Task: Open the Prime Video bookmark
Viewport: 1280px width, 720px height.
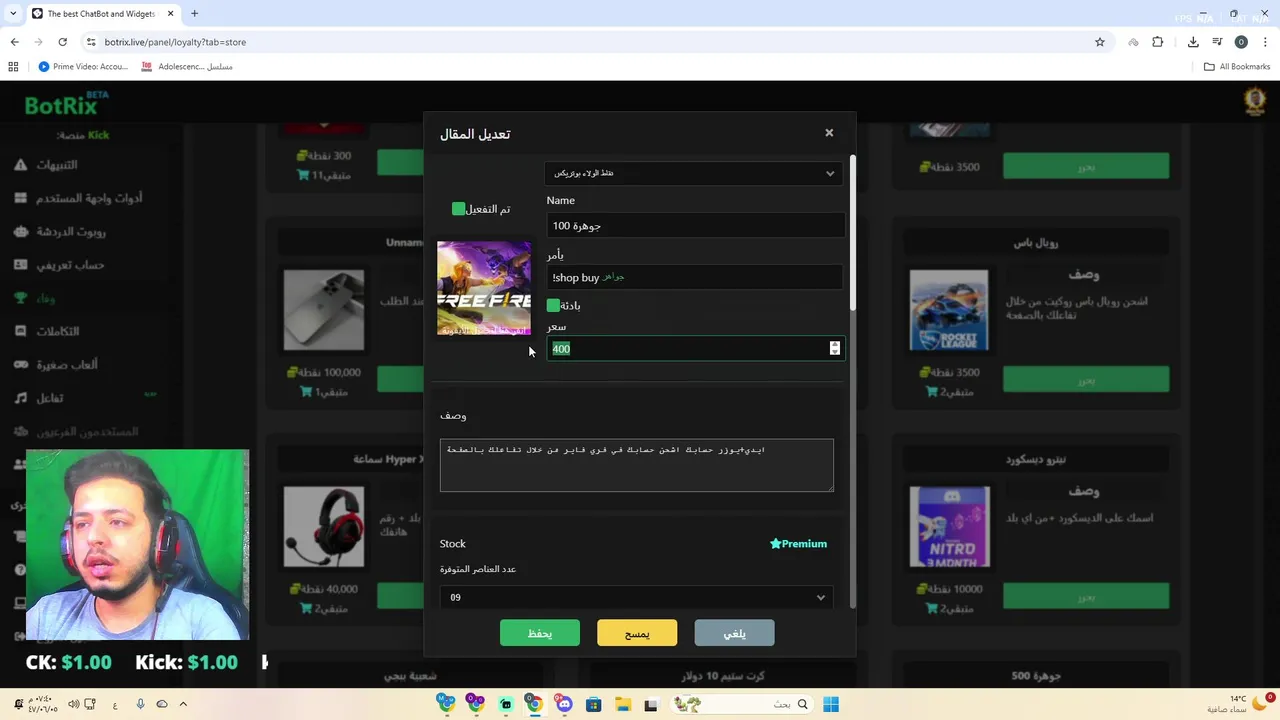Action: [x=83, y=67]
